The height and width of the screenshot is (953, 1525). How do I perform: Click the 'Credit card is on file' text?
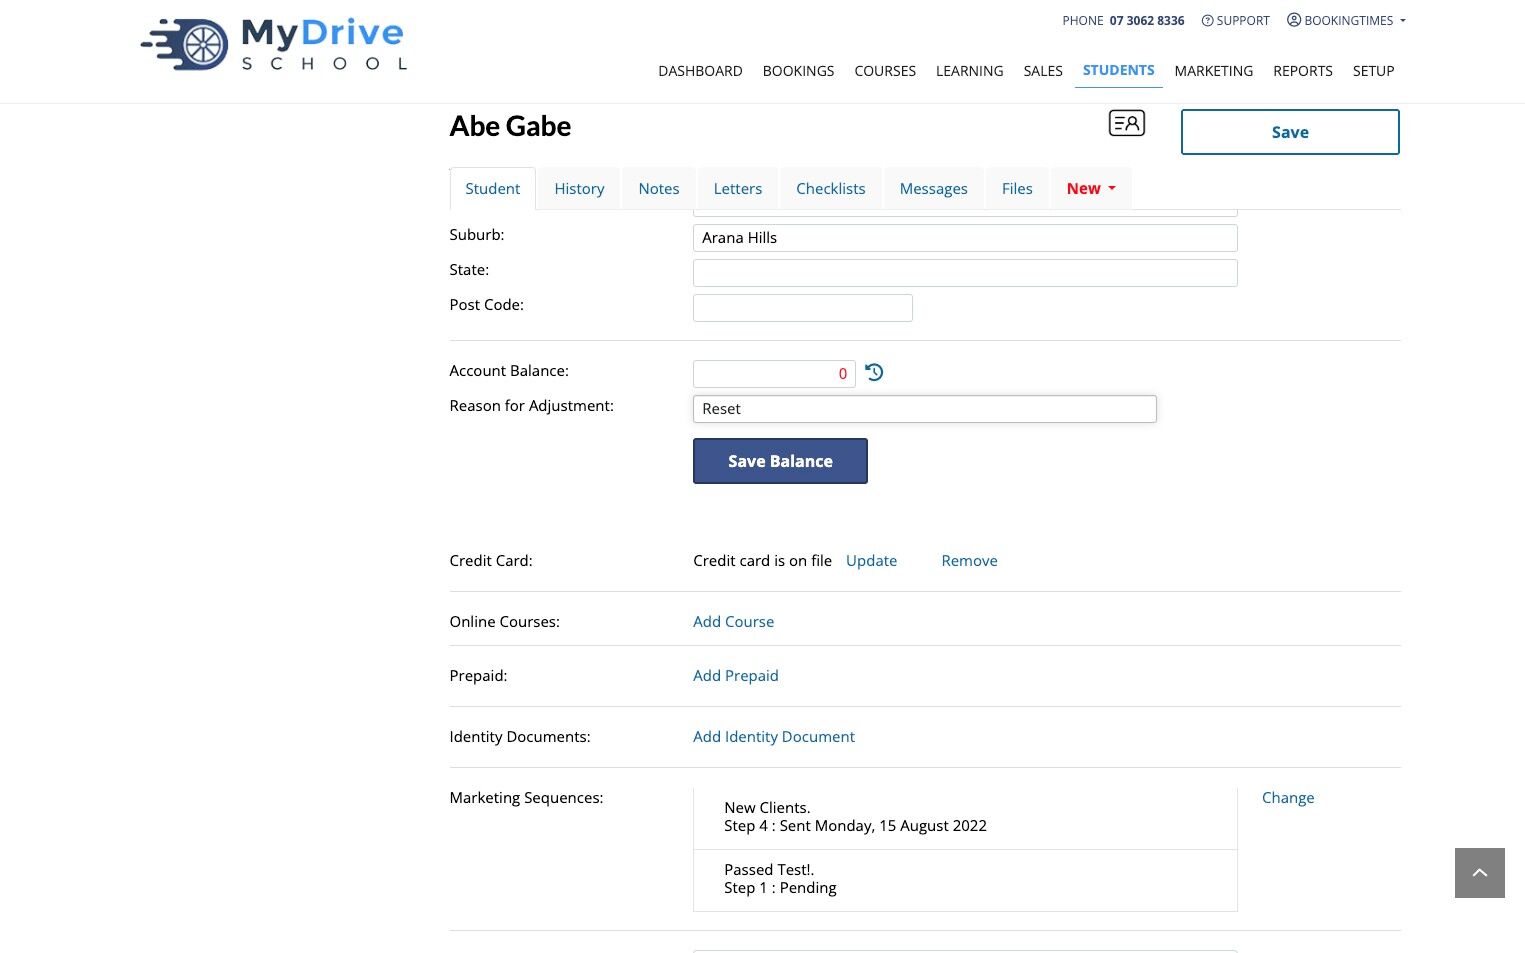click(762, 561)
